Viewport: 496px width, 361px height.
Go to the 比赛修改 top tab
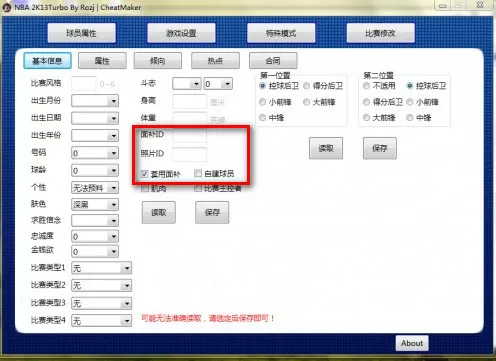[381, 33]
